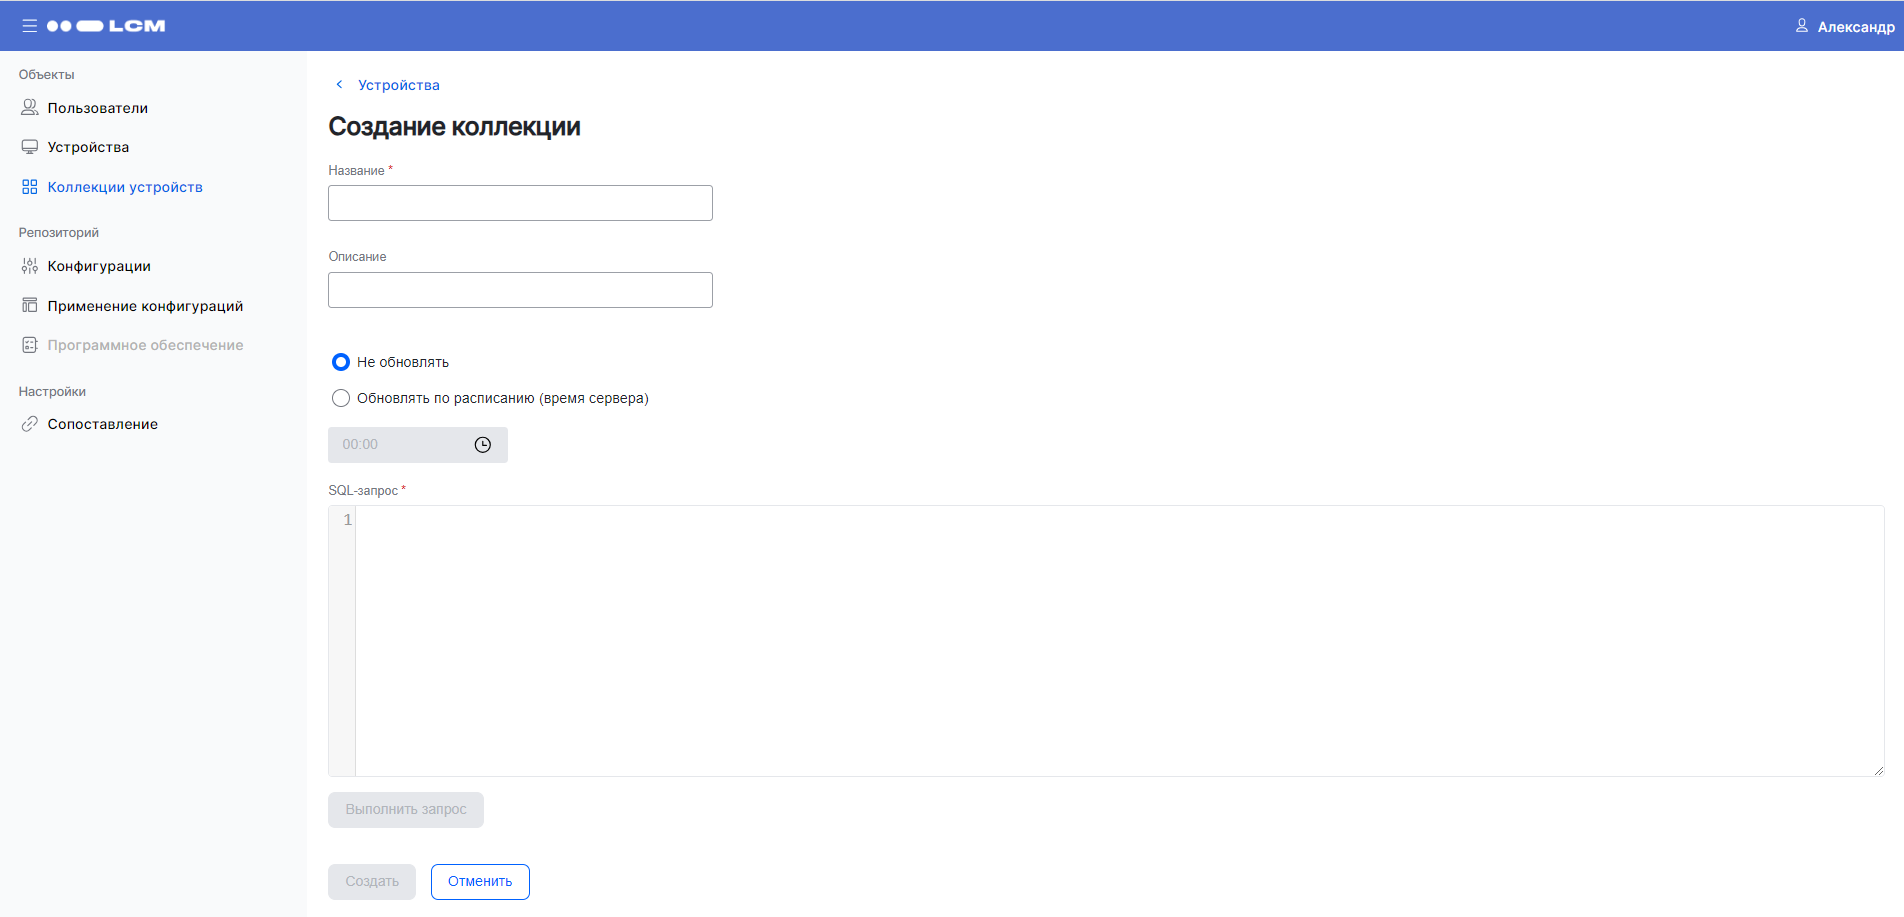1904x917 pixels.
Task: Click the LCM logo
Action: tap(106, 26)
